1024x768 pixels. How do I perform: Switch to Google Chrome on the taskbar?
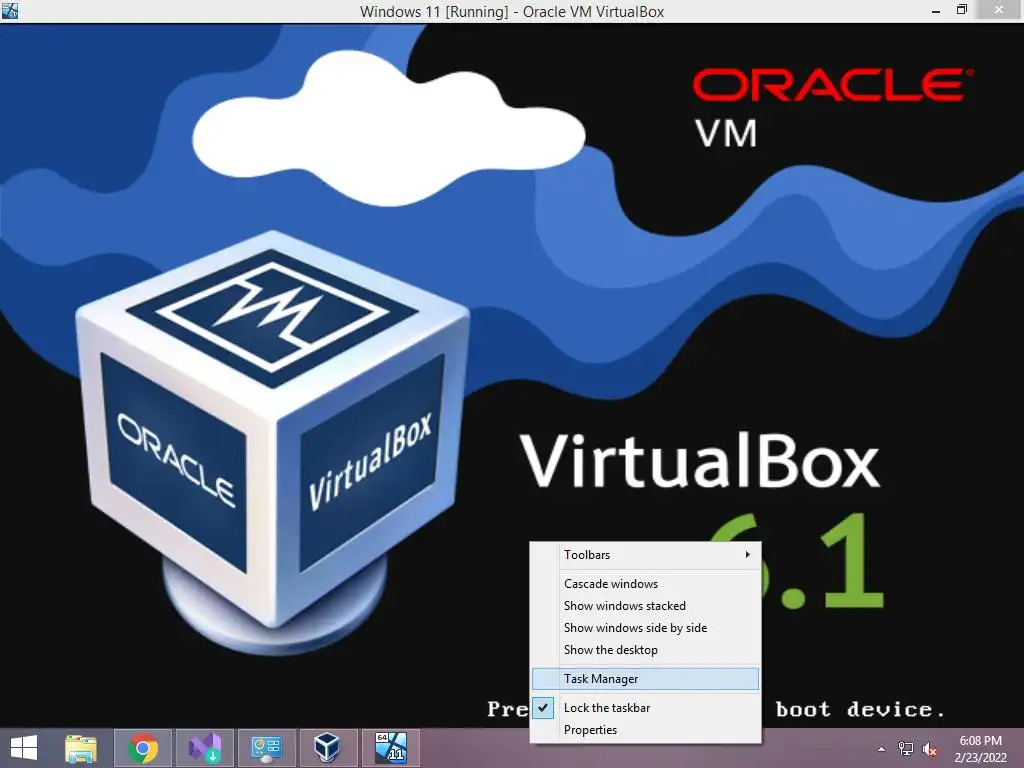pyautogui.click(x=143, y=748)
